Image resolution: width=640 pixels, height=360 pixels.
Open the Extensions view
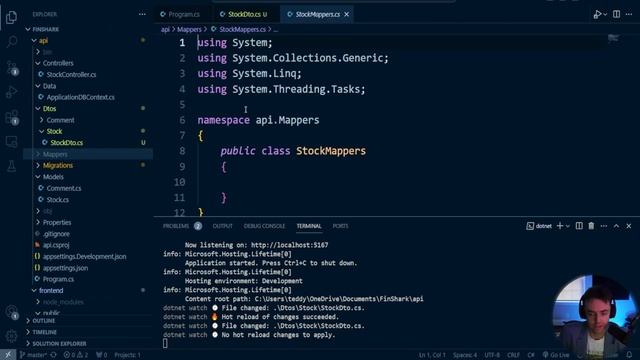click(x=11, y=118)
